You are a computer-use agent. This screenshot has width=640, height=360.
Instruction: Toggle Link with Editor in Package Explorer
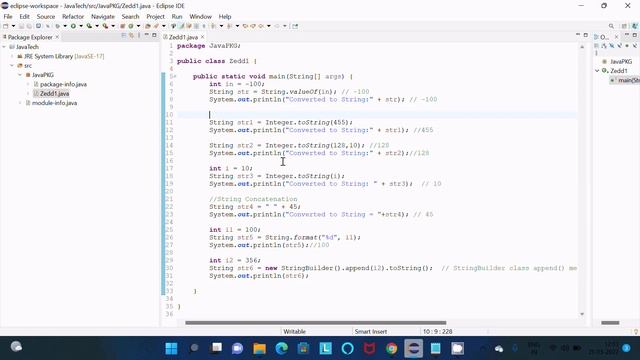131,36
